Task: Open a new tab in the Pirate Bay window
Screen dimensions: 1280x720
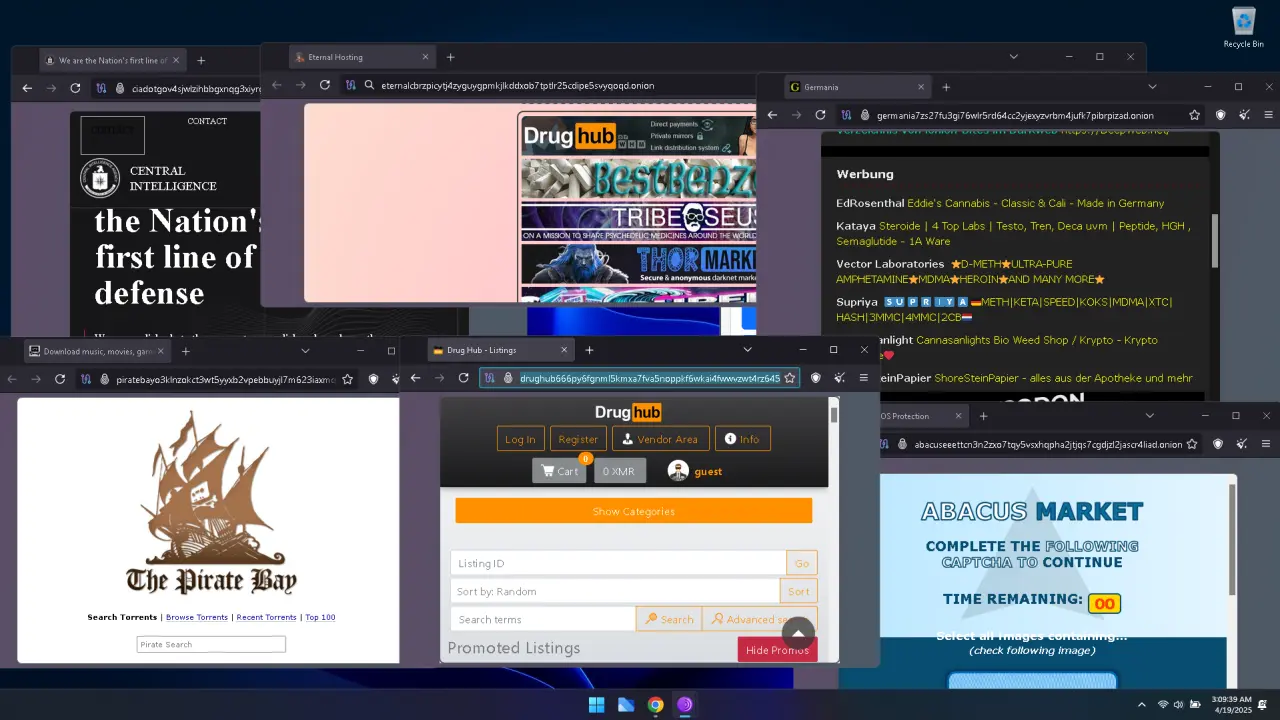Action: (186, 351)
